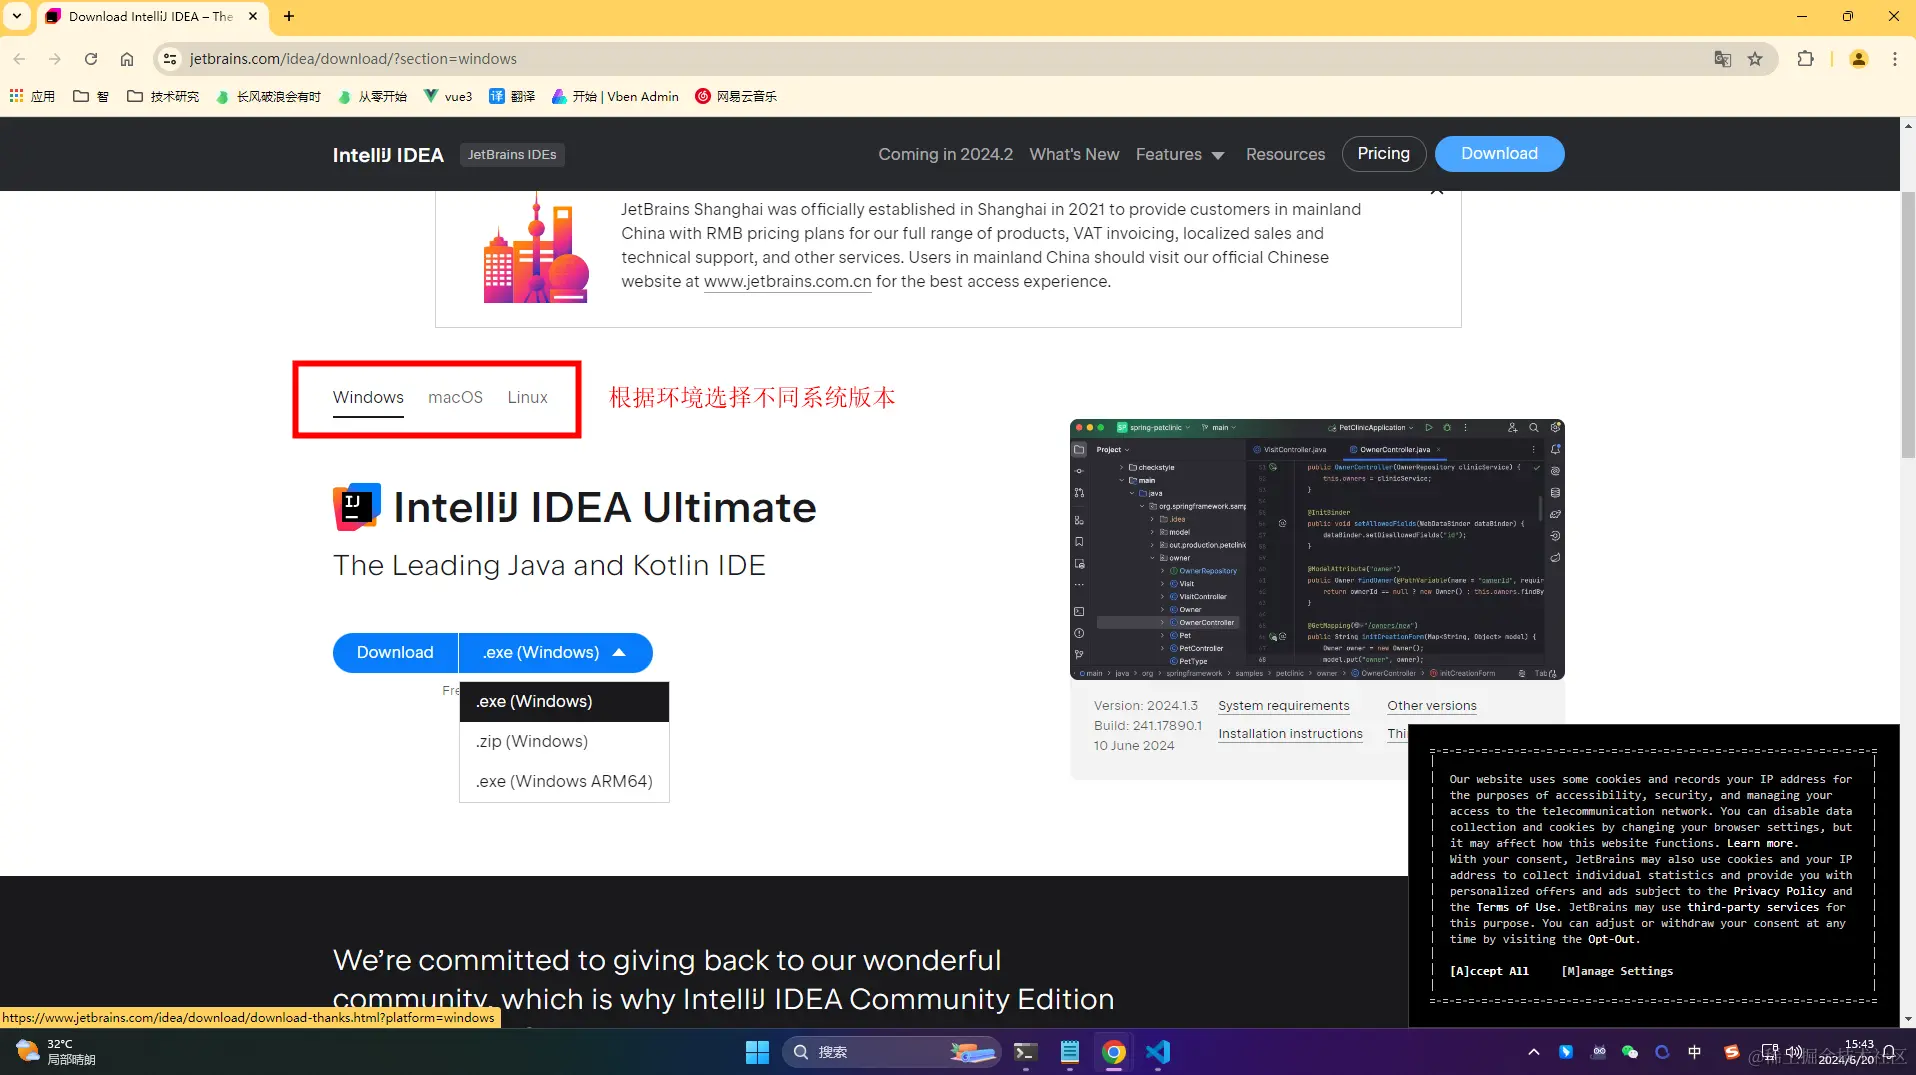The height and width of the screenshot is (1075, 1916).
Task: Open the System requirements link
Action: pyautogui.click(x=1283, y=706)
